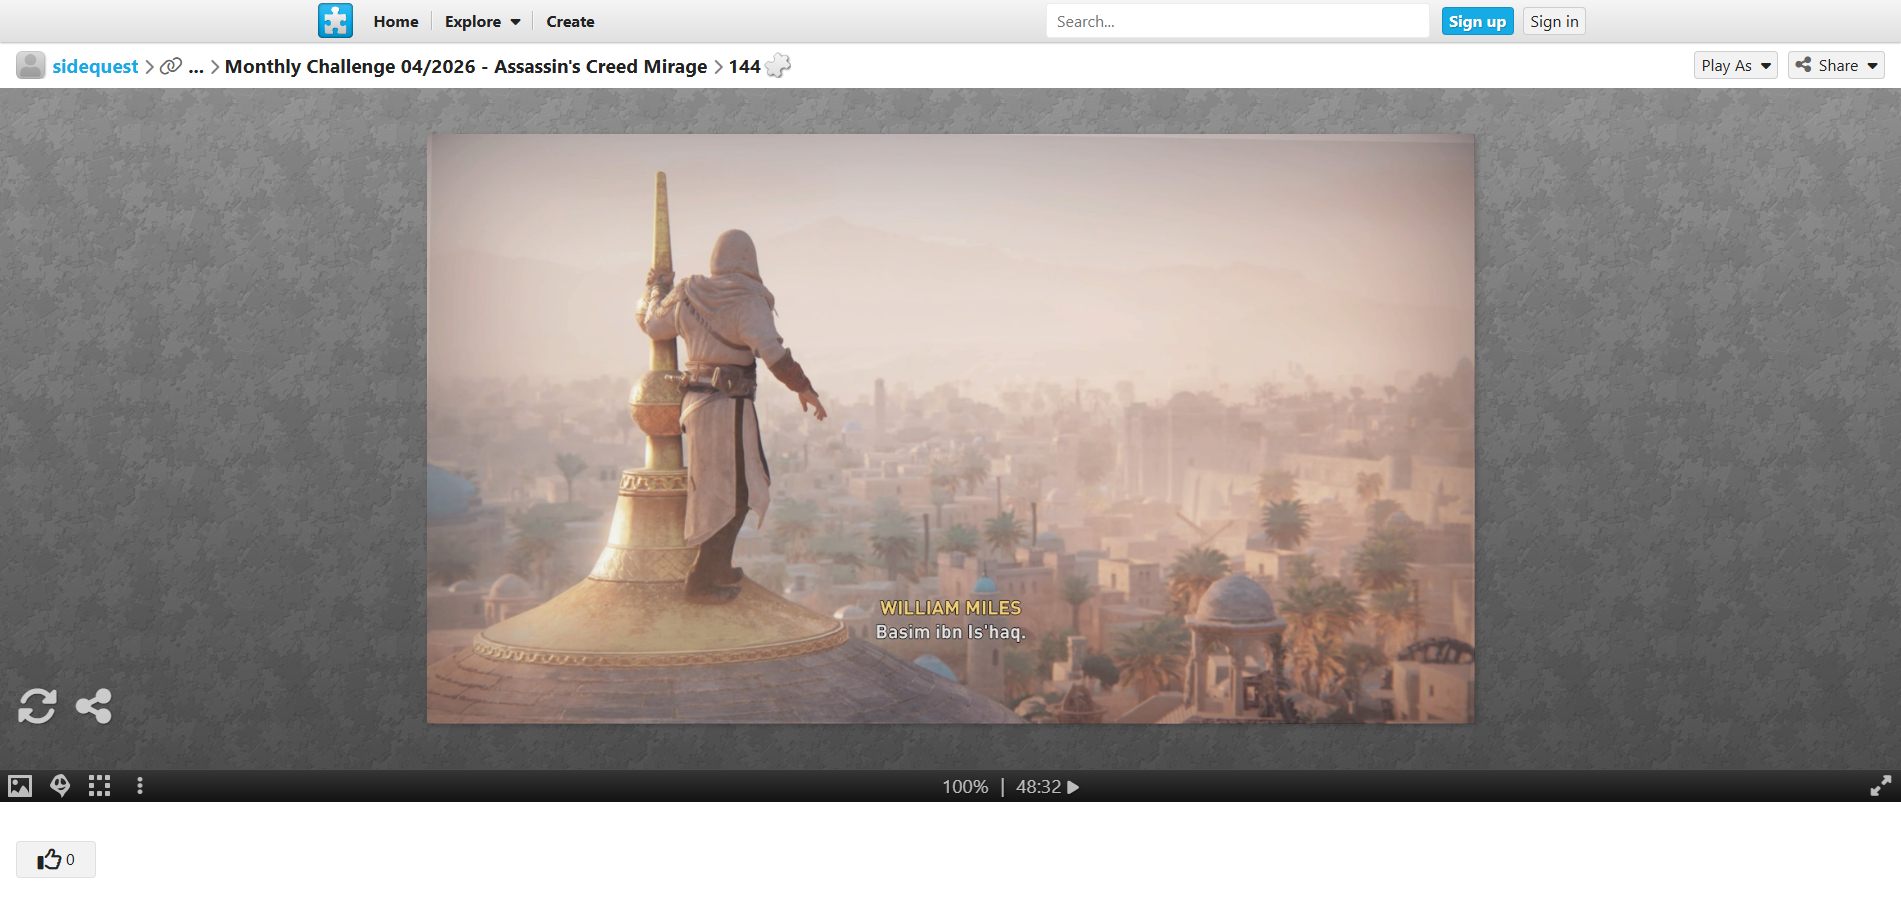
Task: Show the puzzle image preview icon
Action: [x=20, y=786]
